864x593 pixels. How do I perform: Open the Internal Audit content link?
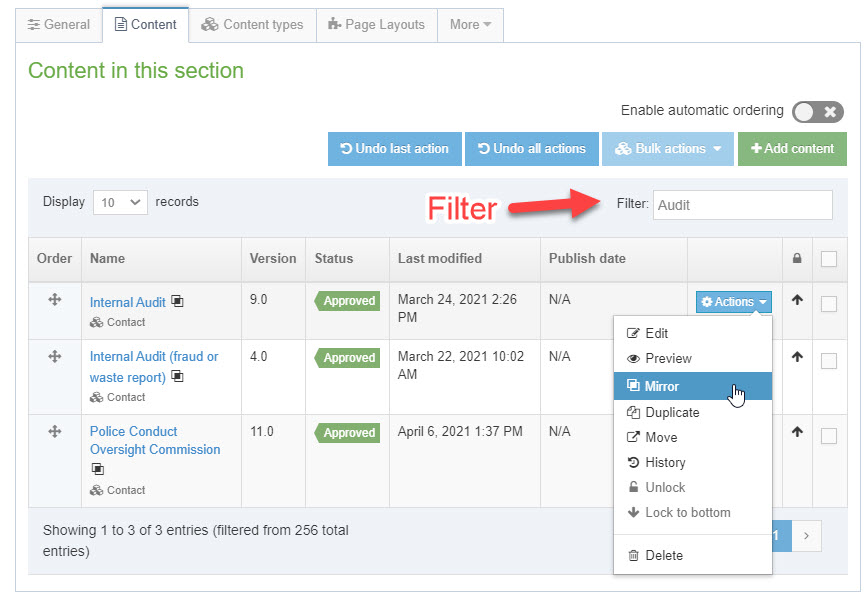coord(127,303)
